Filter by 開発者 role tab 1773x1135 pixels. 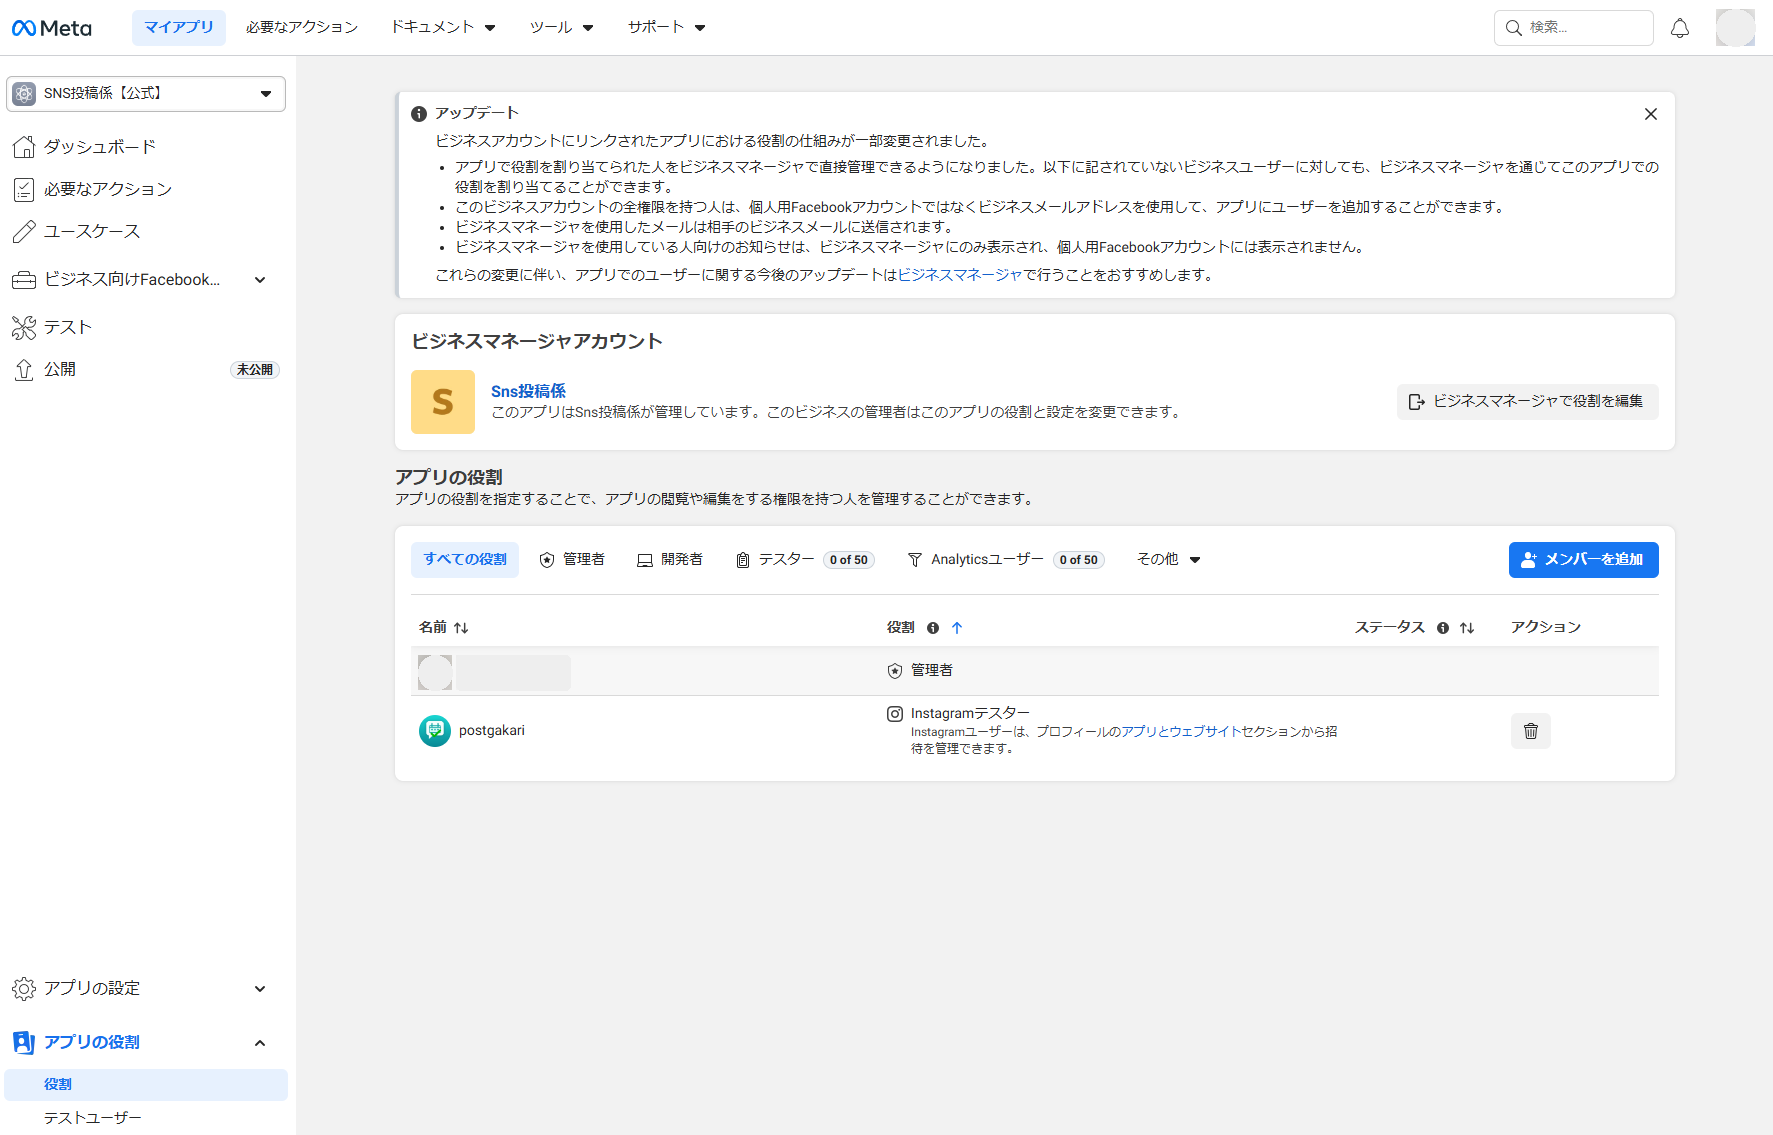point(670,560)
